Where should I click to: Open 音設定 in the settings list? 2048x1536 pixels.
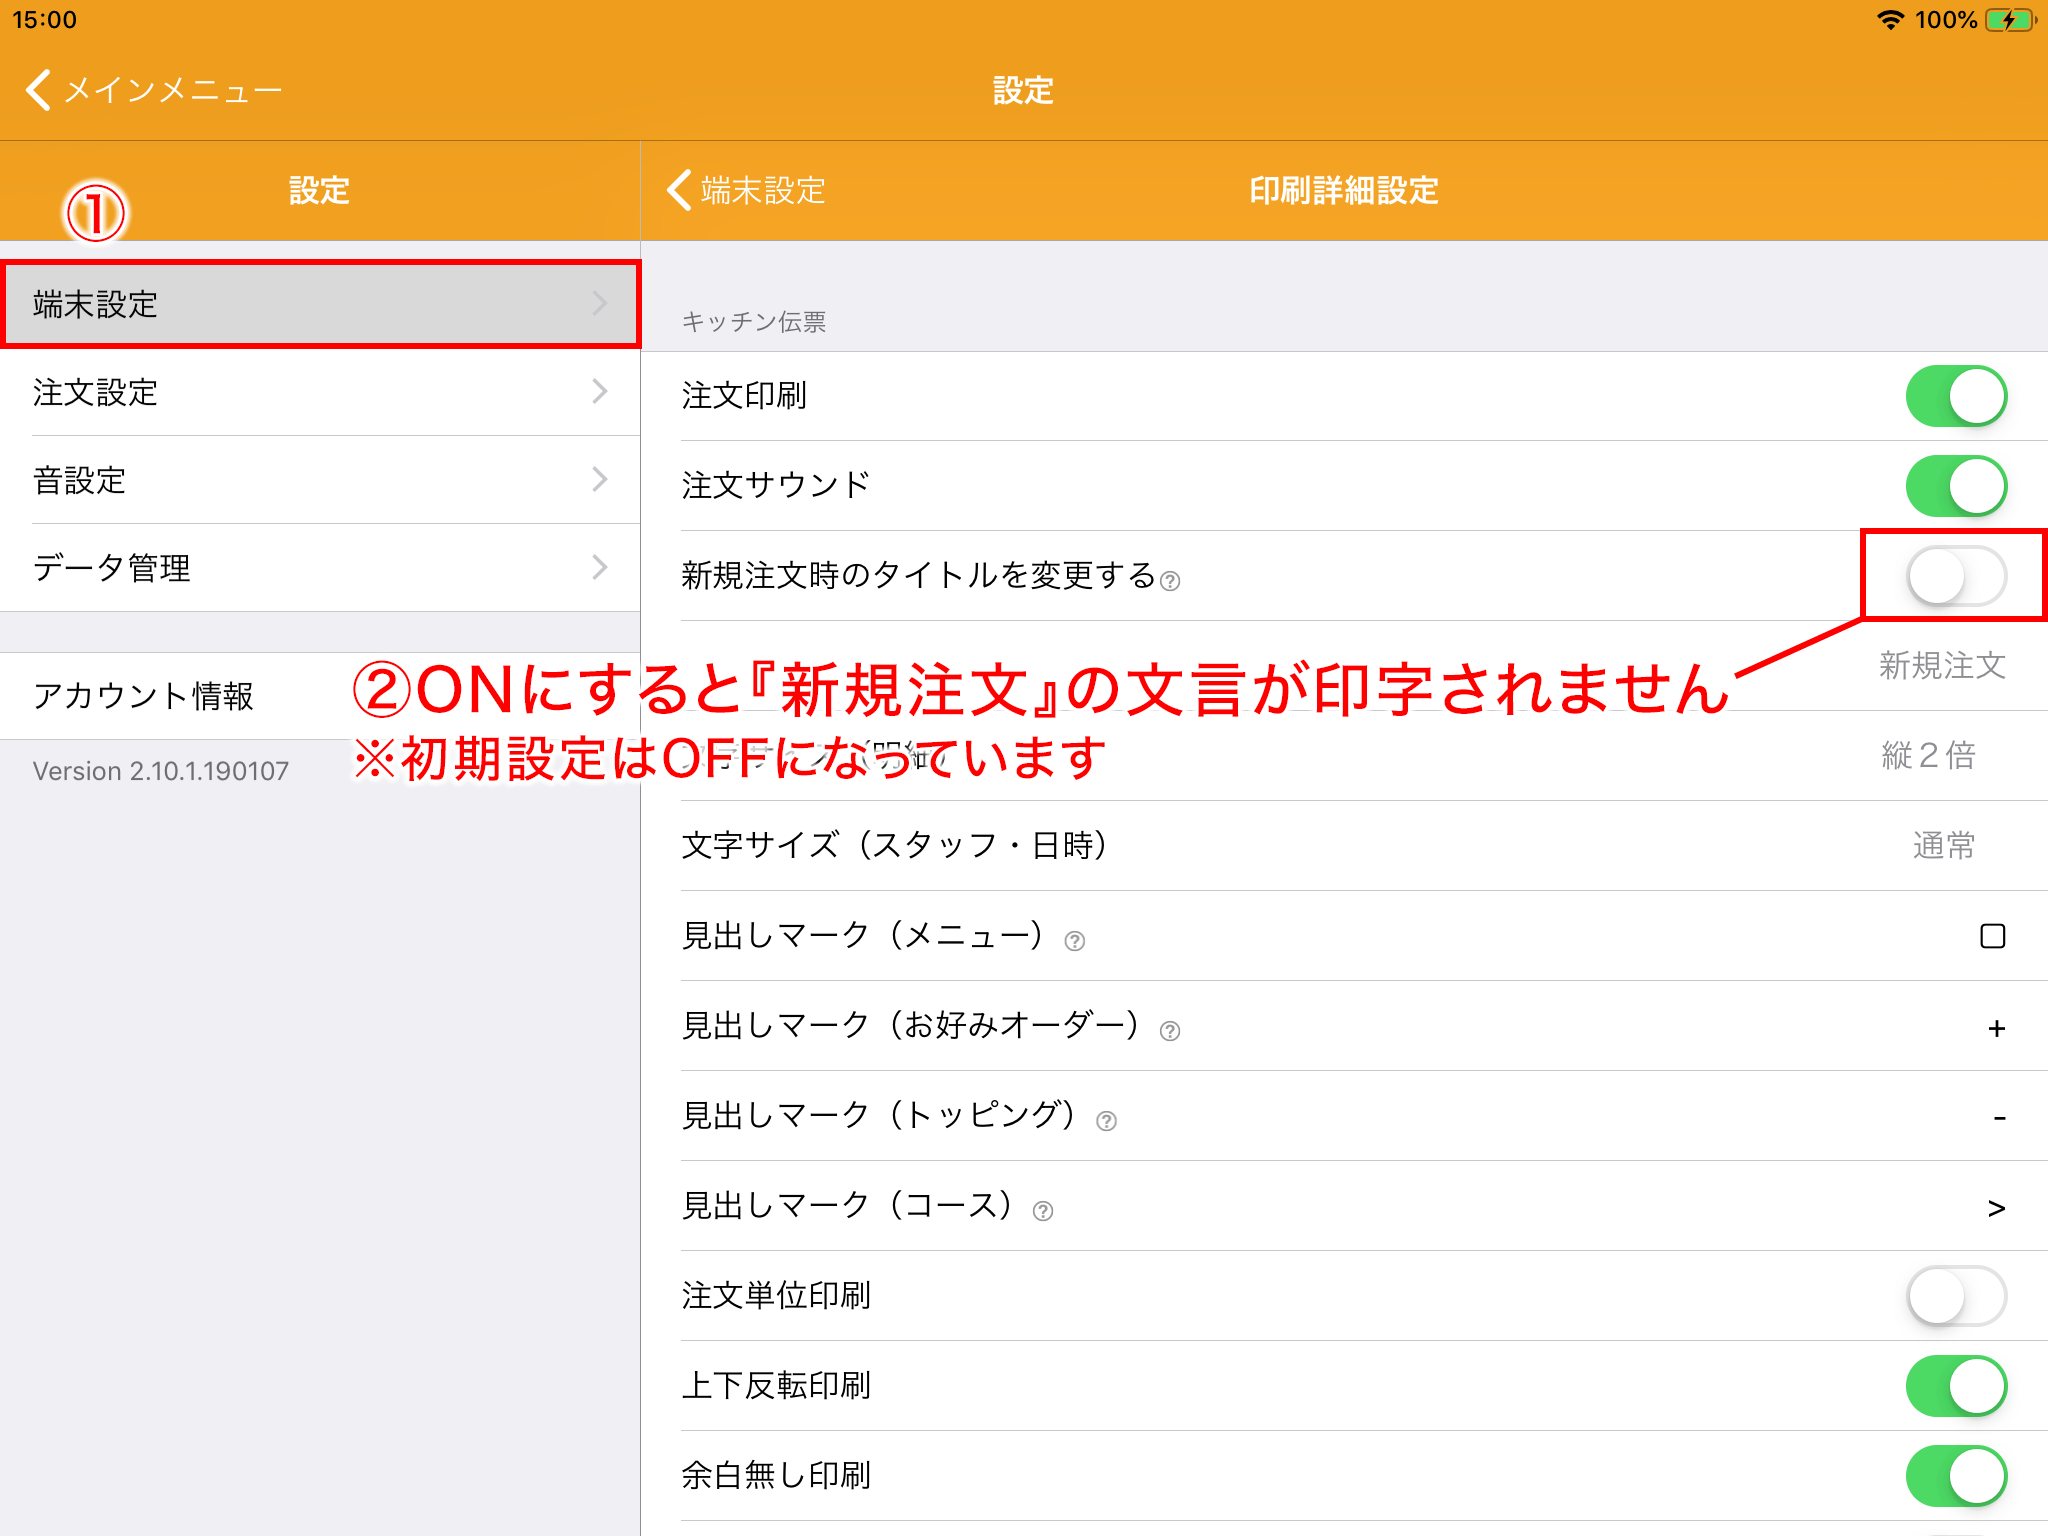[320, 480]
